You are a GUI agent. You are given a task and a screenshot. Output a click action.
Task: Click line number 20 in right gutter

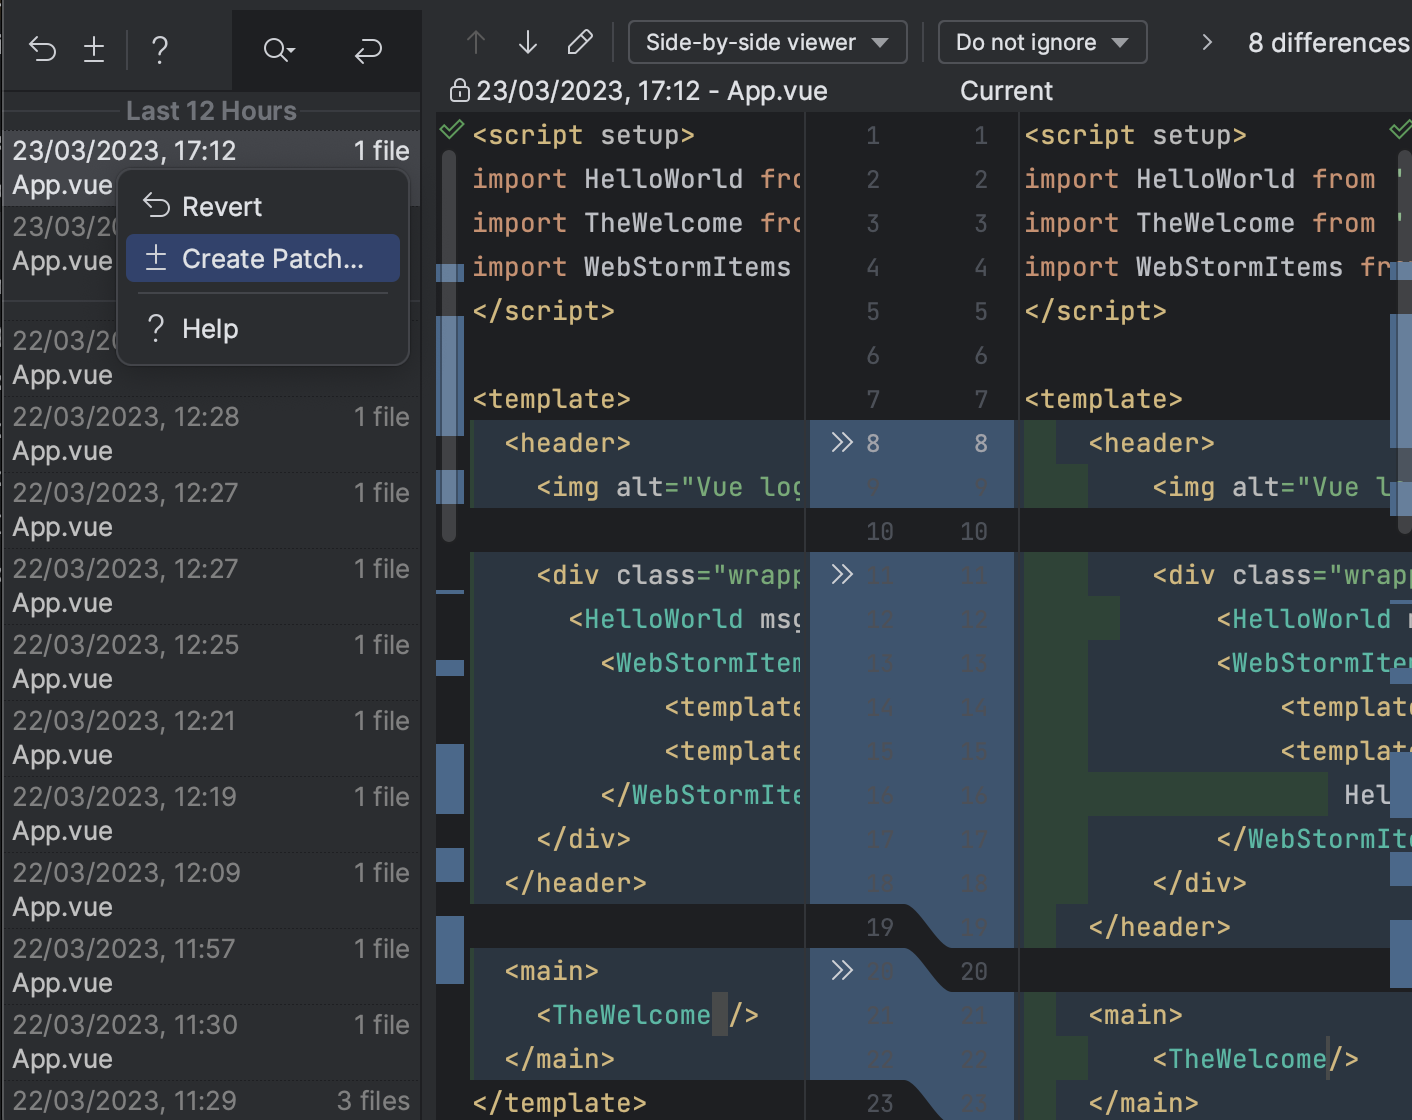[973, 971]
